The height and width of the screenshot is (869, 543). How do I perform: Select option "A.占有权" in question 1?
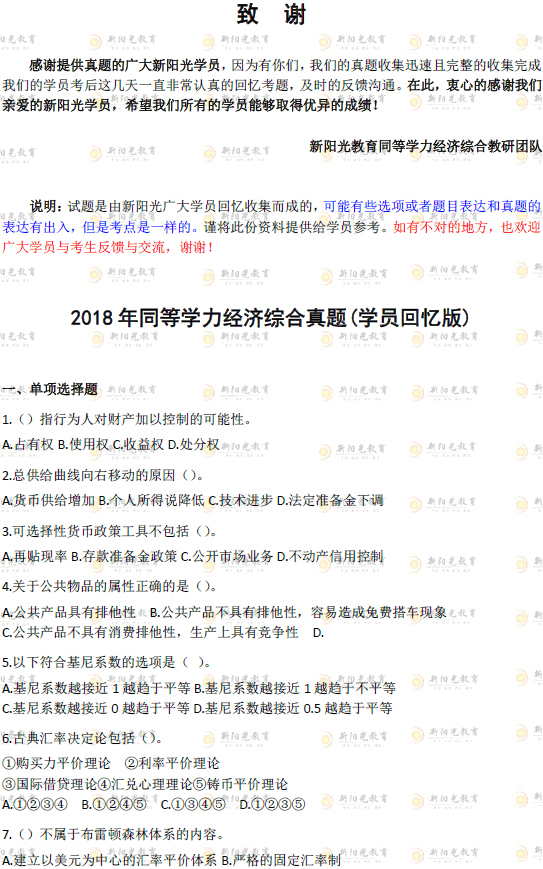coord(28,444)
